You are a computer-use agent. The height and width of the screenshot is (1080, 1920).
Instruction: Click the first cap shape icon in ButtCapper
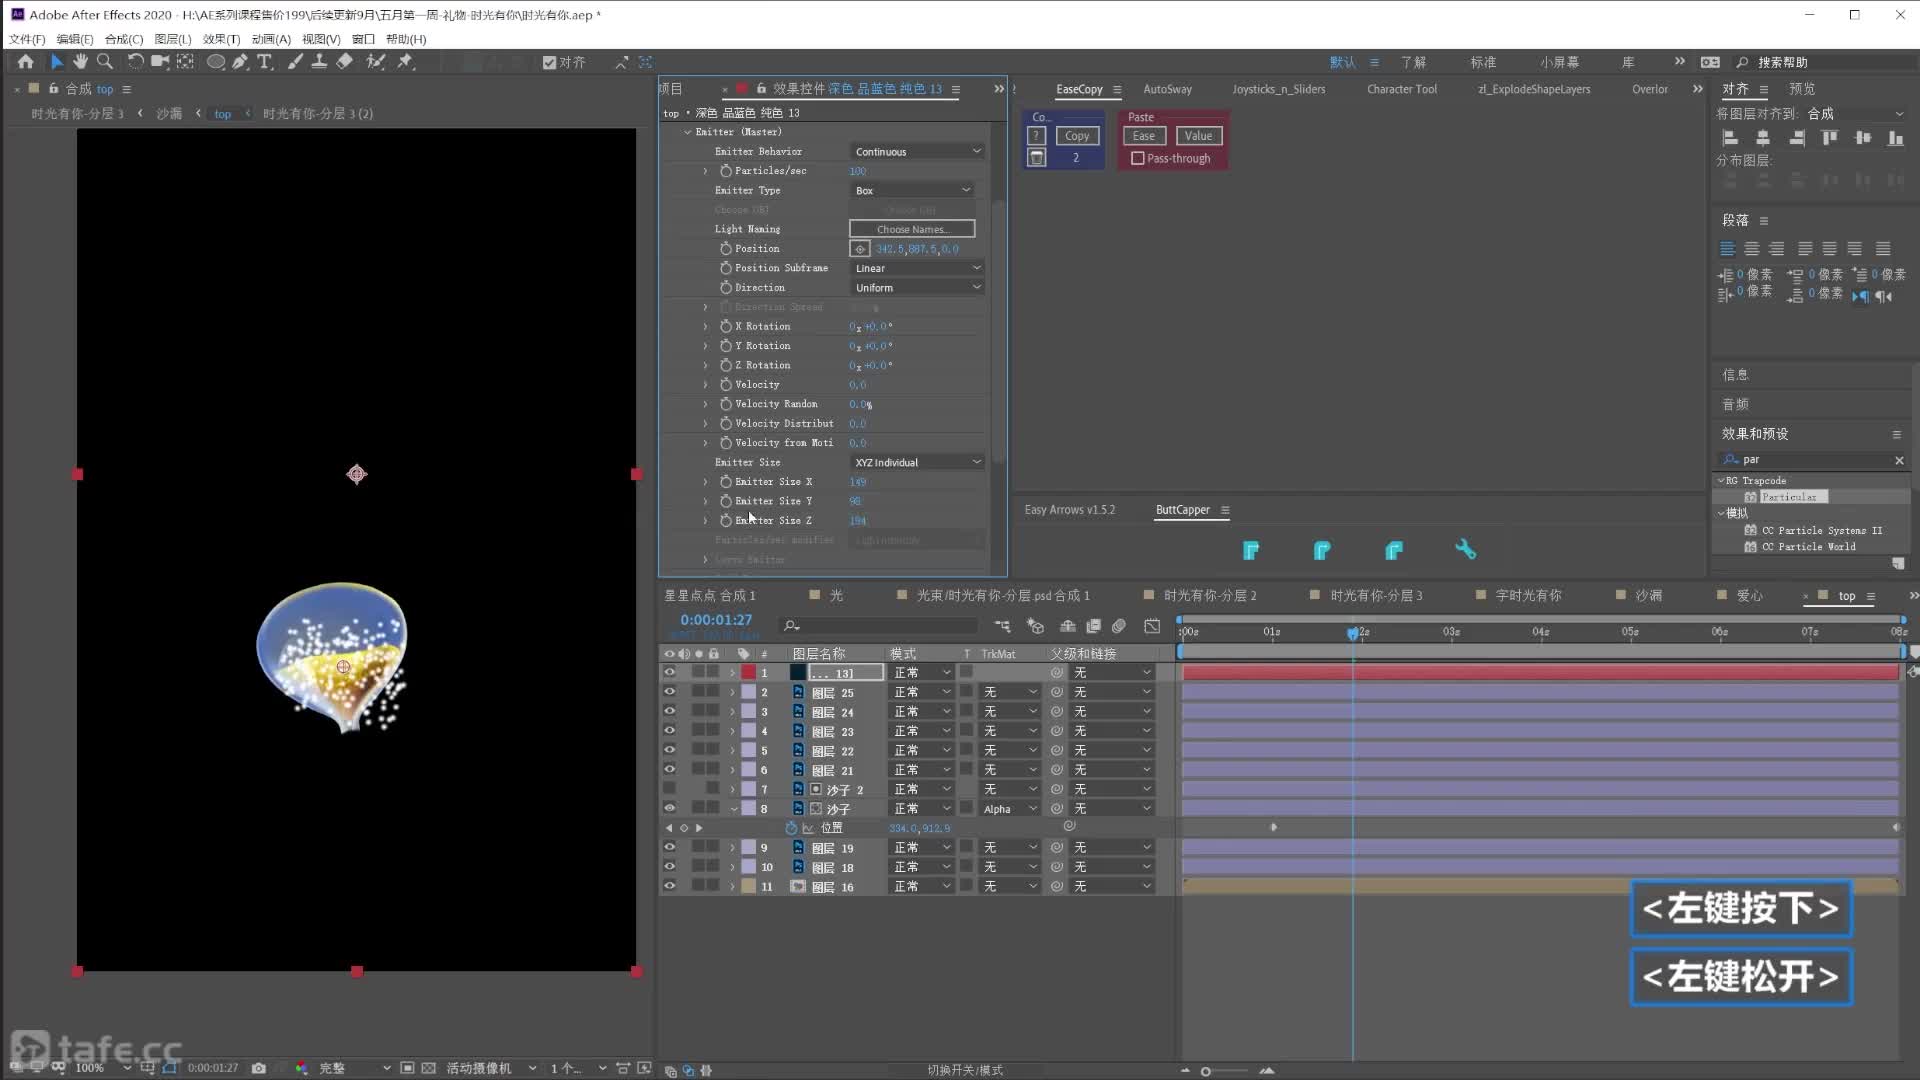(x=1250, y=550)
